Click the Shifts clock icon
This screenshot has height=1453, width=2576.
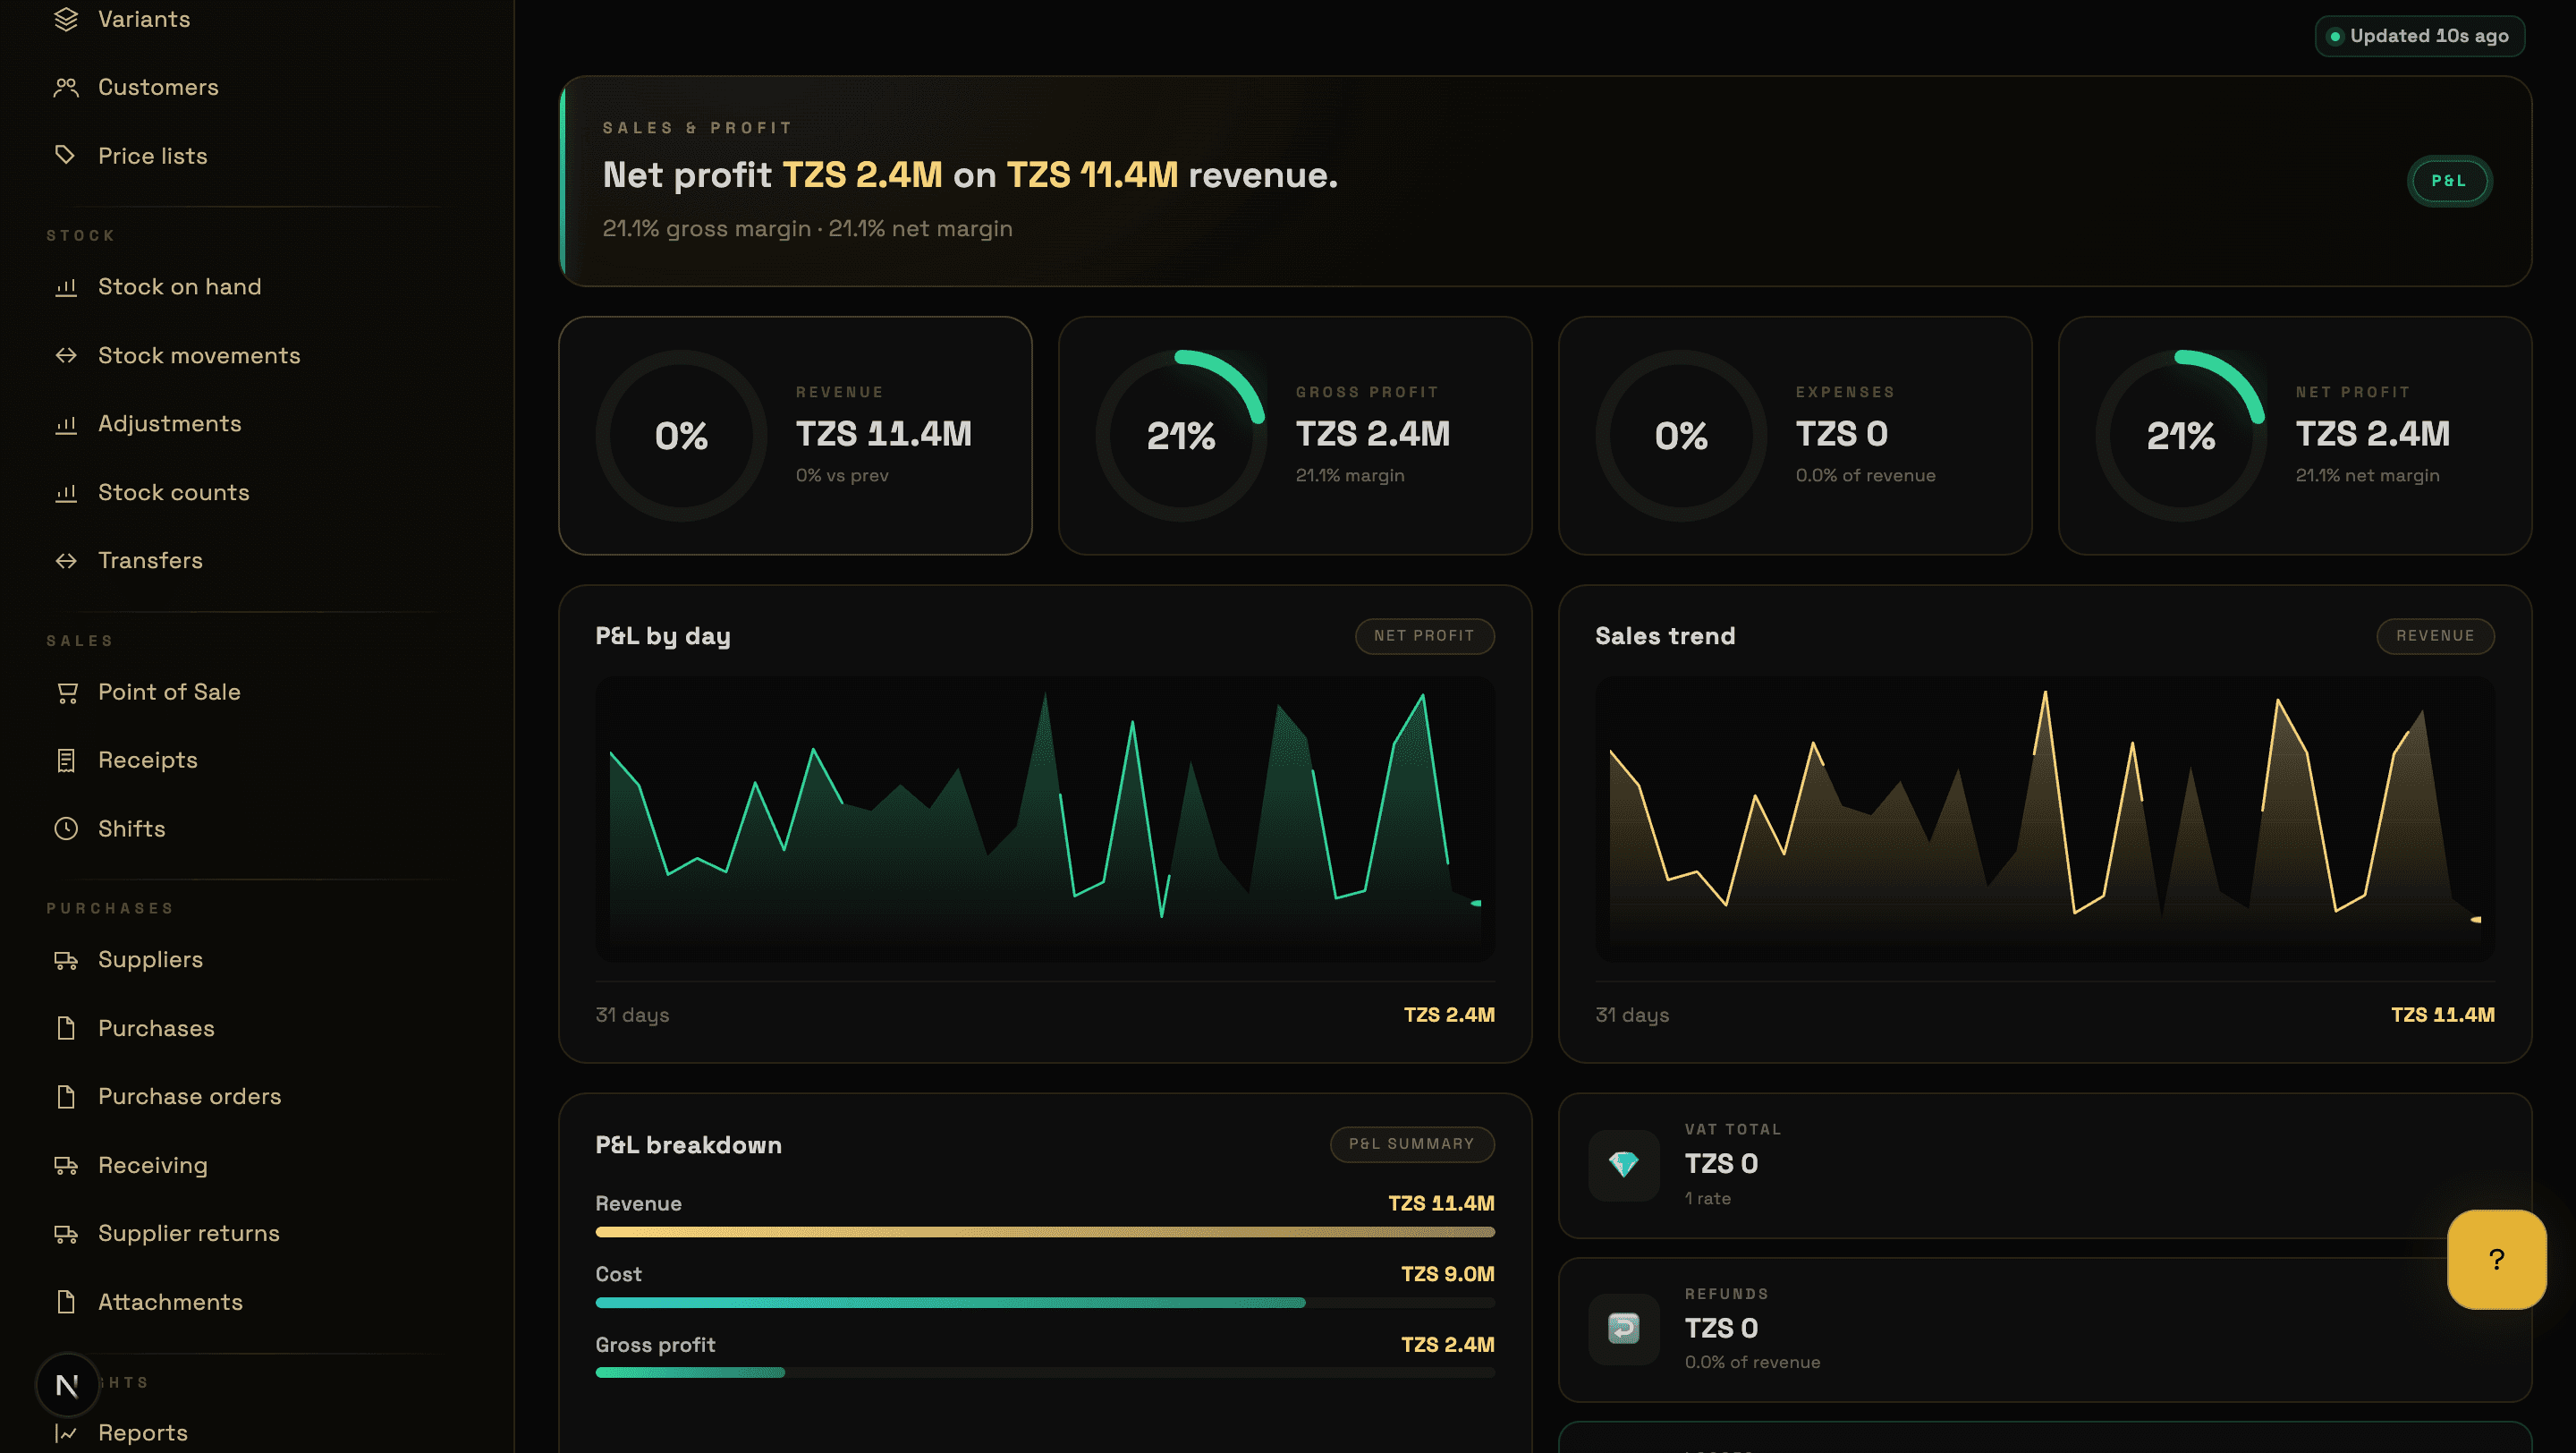pyautogui.click(x=66, y=828)
